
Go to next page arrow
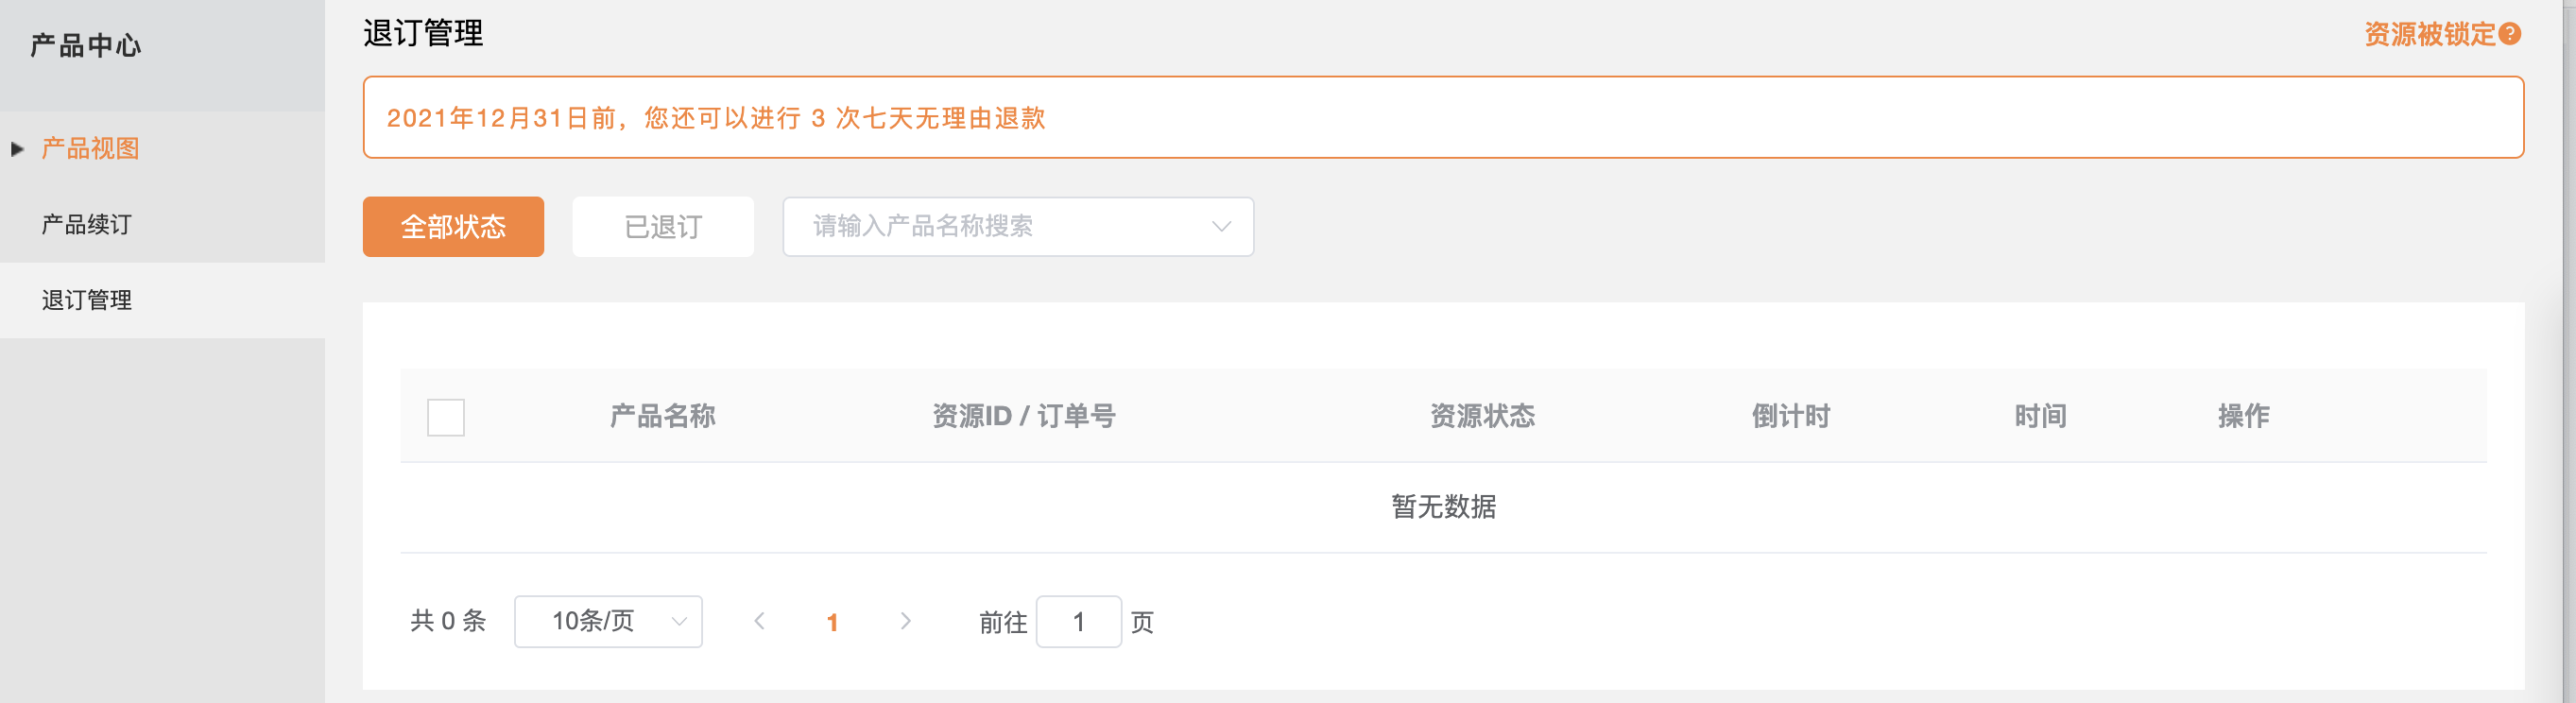tap(905, 621)
